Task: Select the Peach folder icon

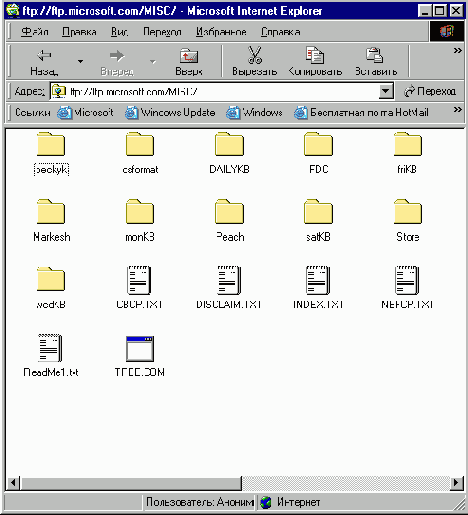Action: coord(229,211)
